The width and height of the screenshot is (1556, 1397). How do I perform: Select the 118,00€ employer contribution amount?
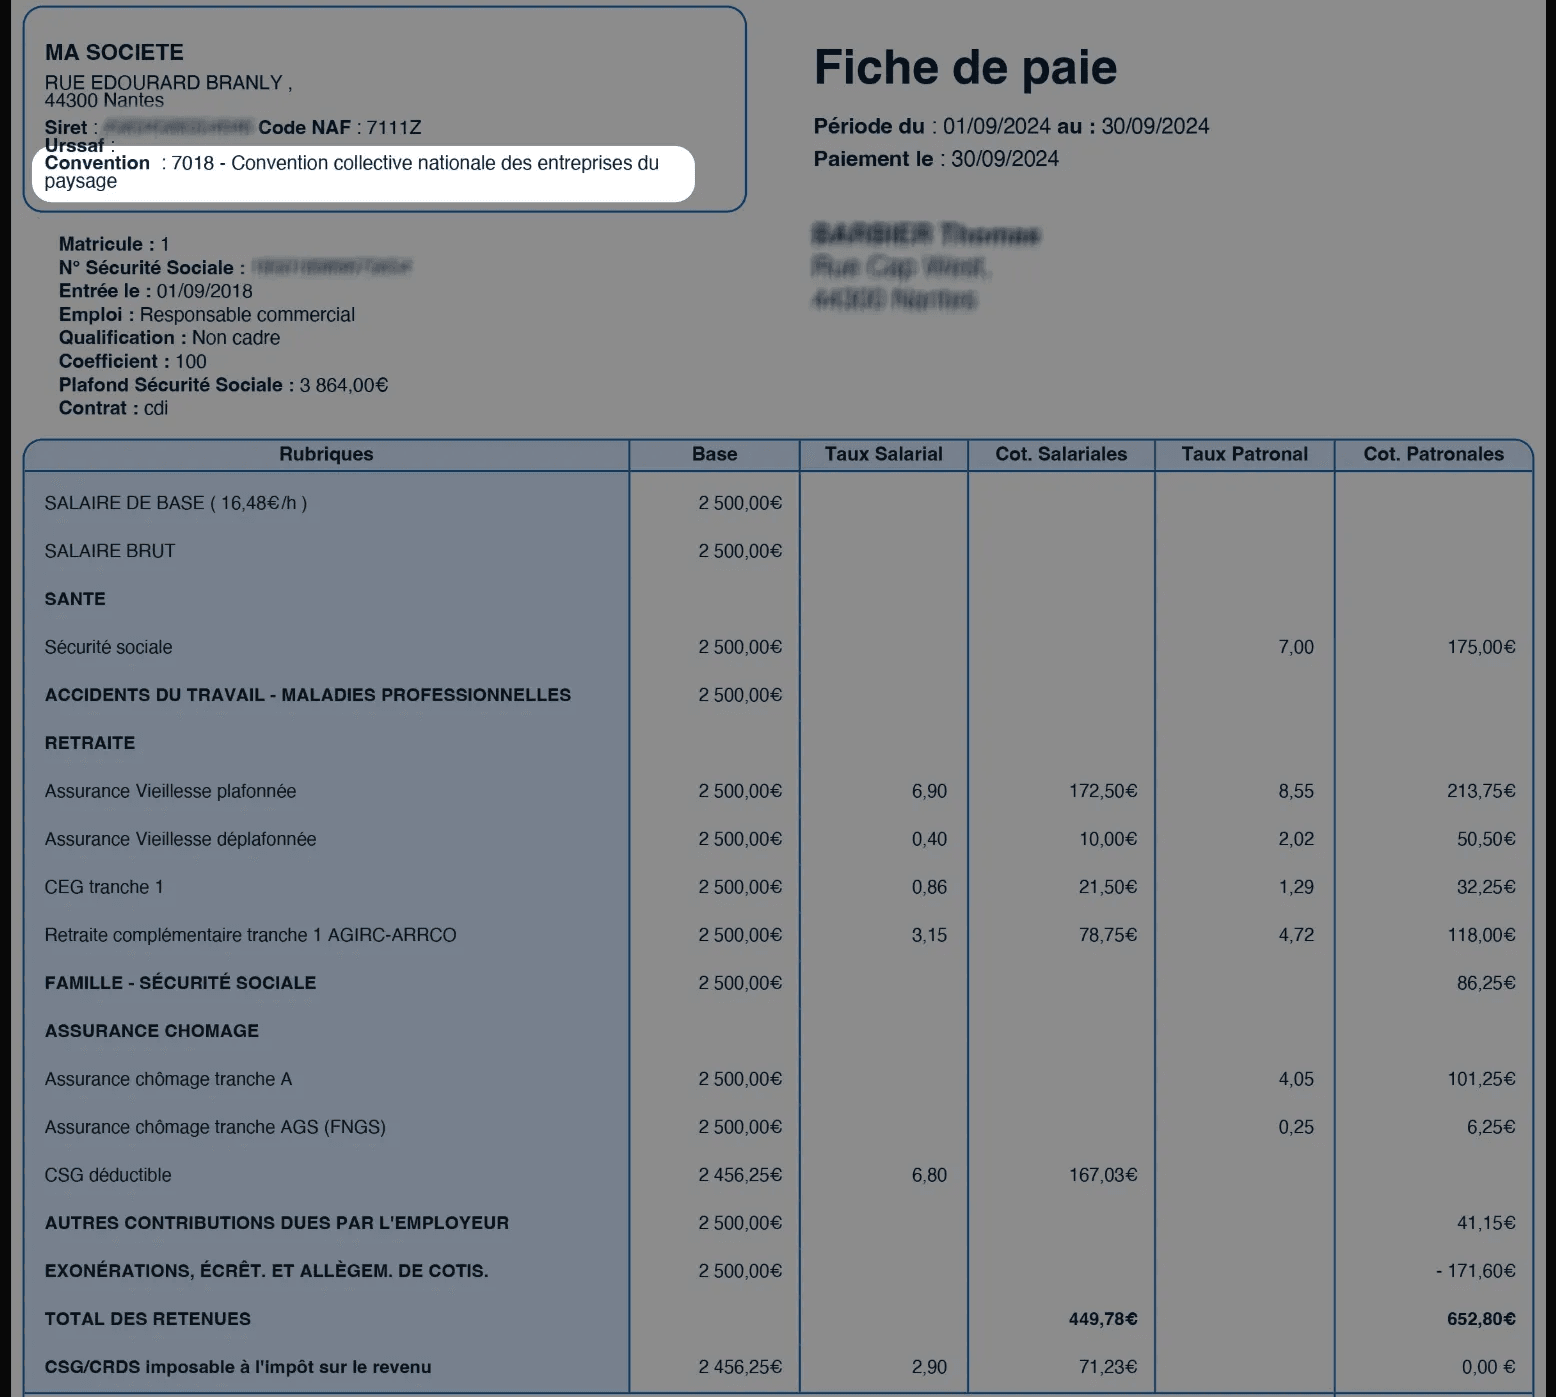point(1481,935)
